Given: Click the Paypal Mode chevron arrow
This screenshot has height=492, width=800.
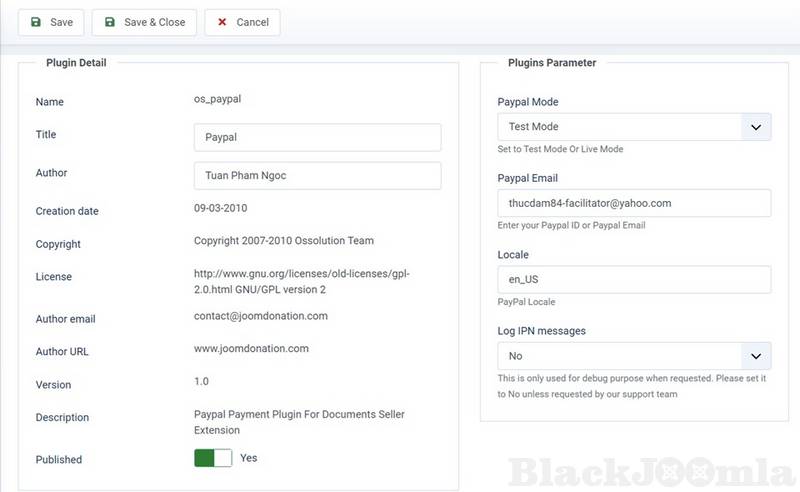Looking at the screenshot, I should [x=755, y=127].
